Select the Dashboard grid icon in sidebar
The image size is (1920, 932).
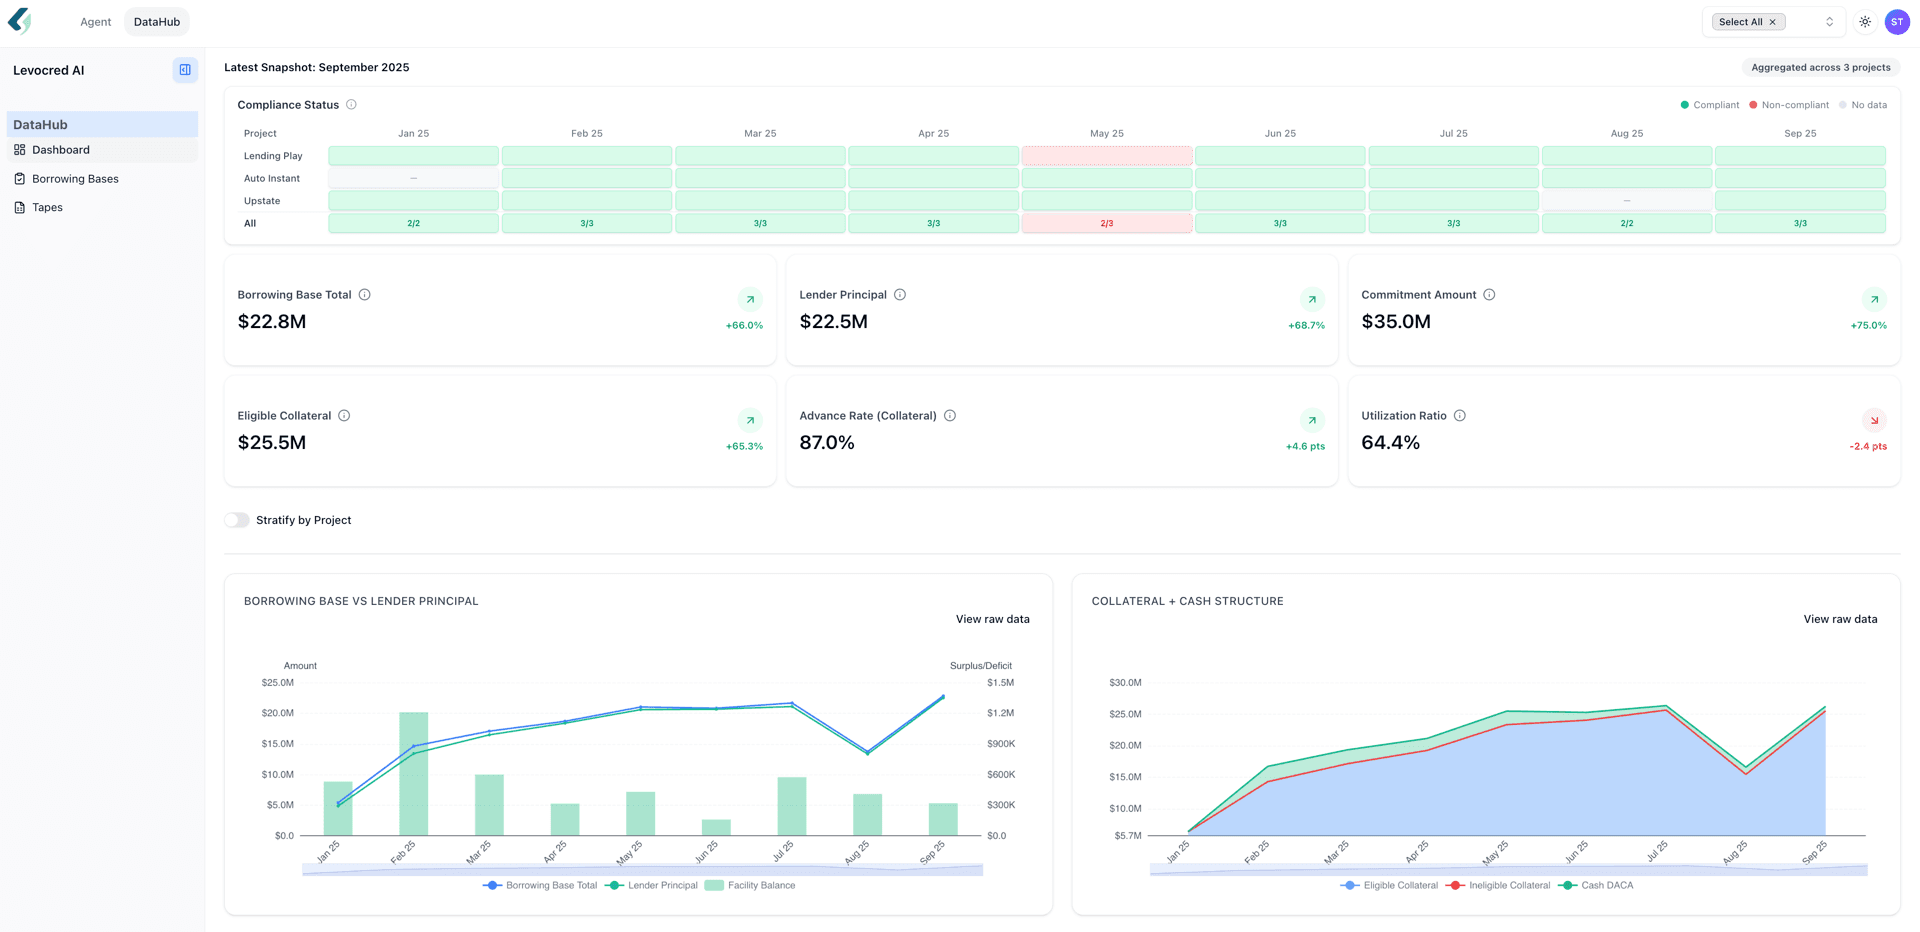point(20,150)
